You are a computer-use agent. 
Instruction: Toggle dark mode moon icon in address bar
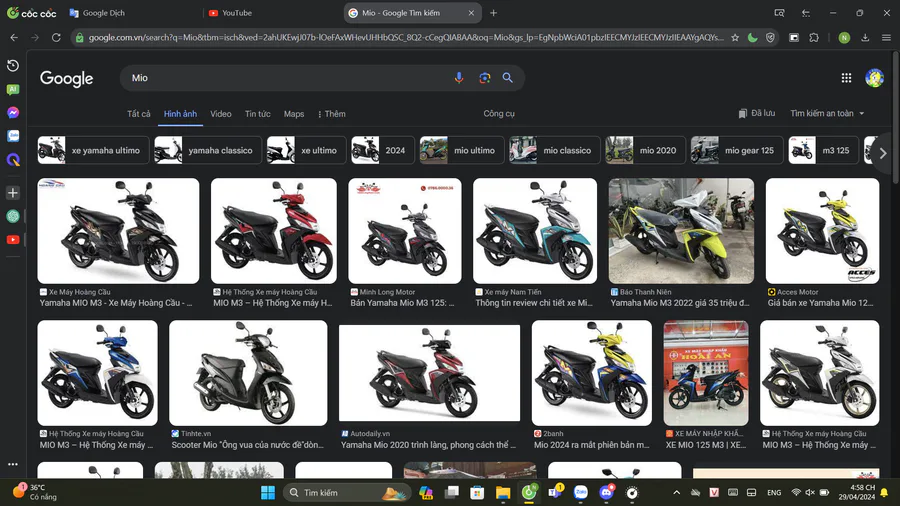tap(752, 38)
